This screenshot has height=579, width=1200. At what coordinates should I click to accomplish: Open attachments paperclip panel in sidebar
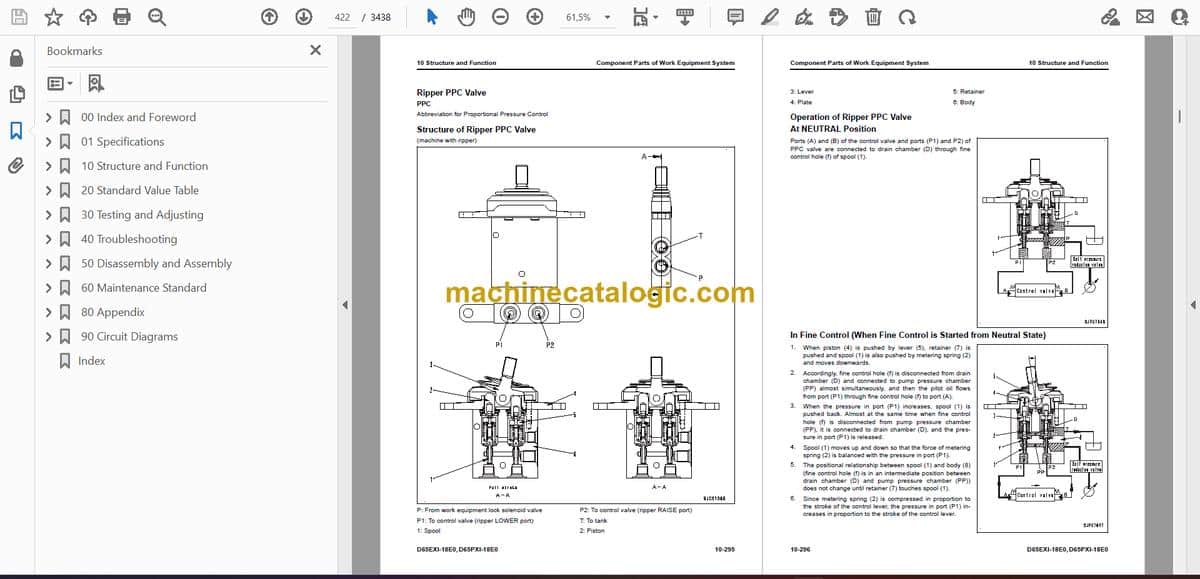tap(16, 165)
